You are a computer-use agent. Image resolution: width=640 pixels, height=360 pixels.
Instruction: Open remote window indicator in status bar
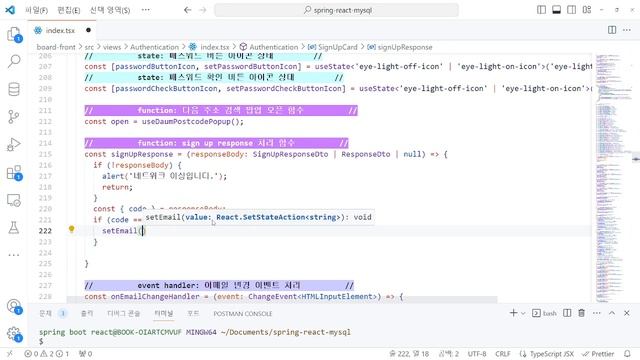10,354
